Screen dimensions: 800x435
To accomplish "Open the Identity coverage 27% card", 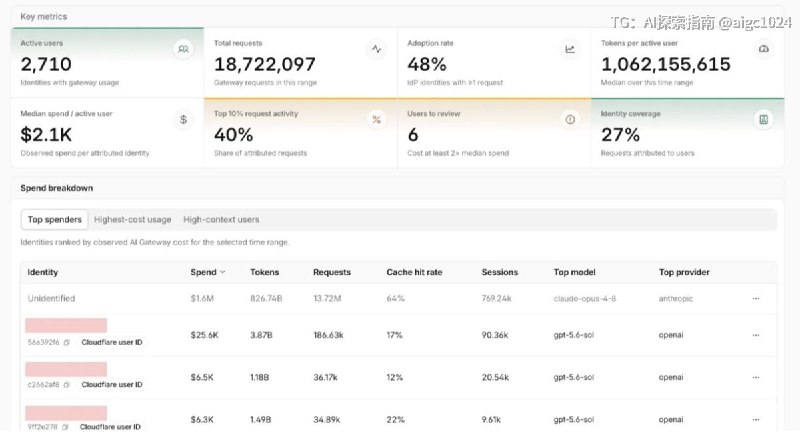I will click(x=688, y=133).
